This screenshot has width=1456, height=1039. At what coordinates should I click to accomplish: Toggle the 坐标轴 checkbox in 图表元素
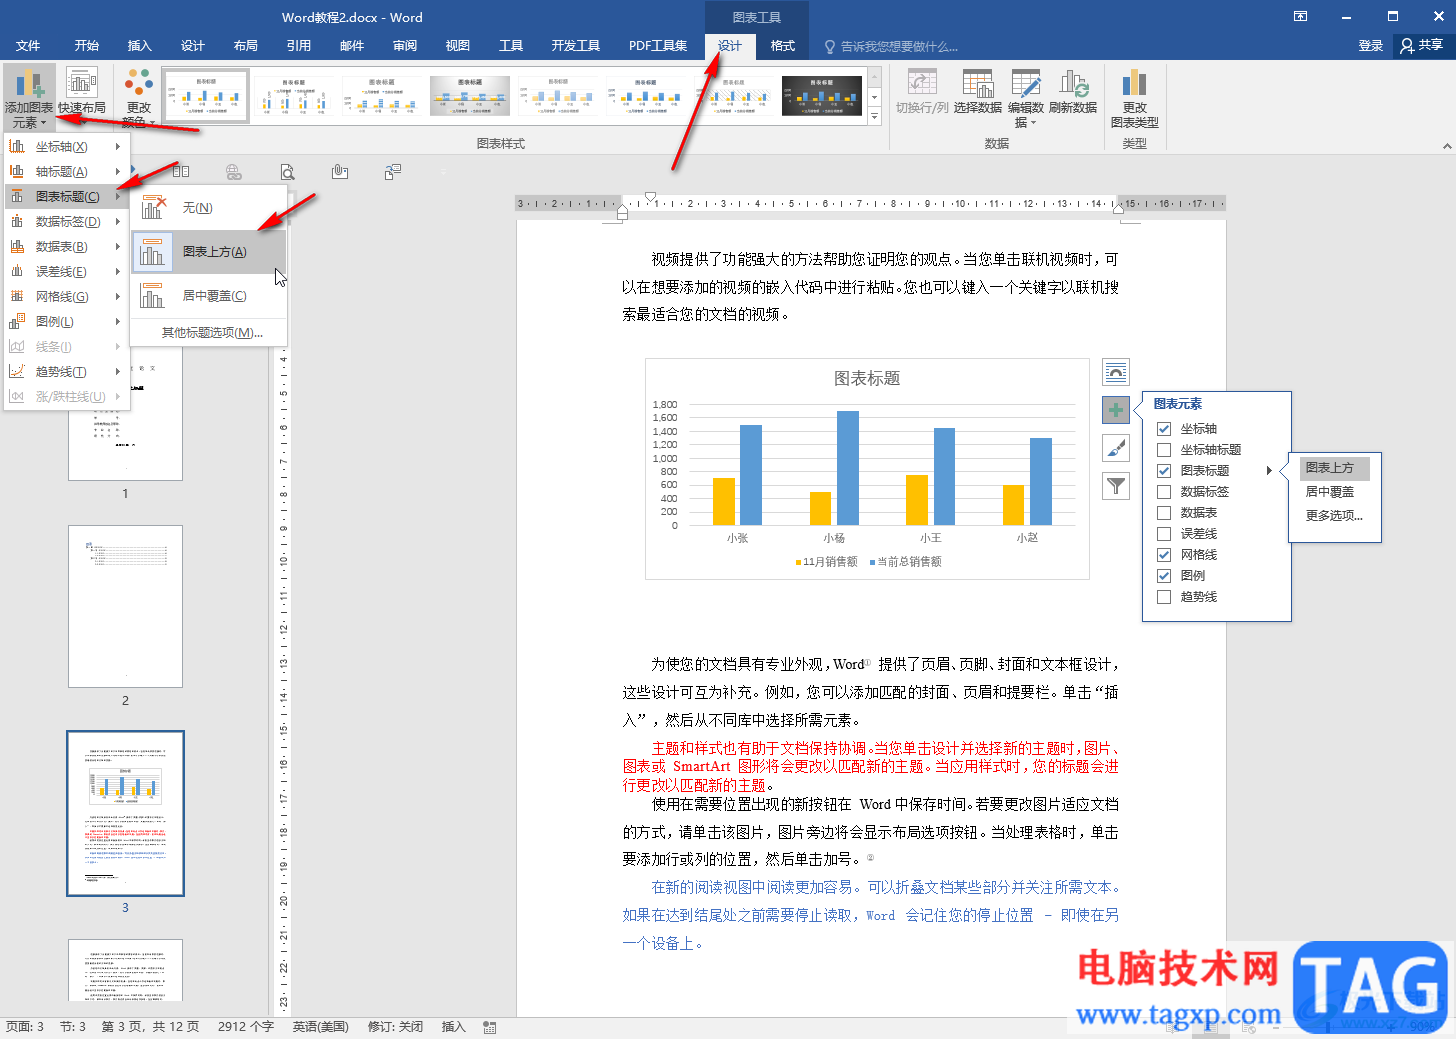(x=1164, y=429)
